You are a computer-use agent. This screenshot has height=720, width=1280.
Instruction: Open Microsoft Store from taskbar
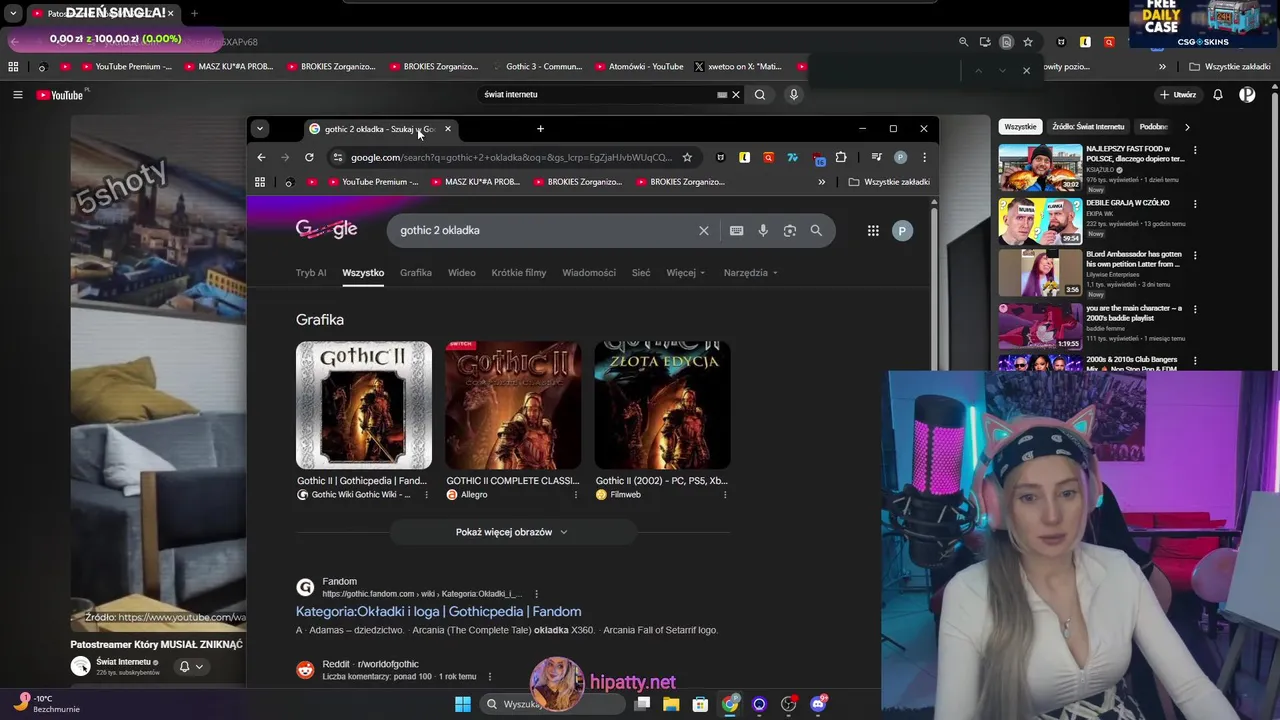[x=700, y=704]
